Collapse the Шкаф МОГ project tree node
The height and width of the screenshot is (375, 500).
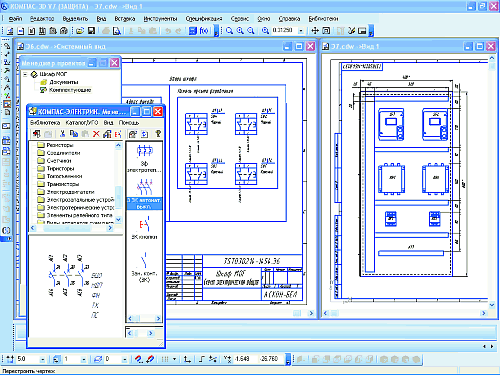point(25,74)
